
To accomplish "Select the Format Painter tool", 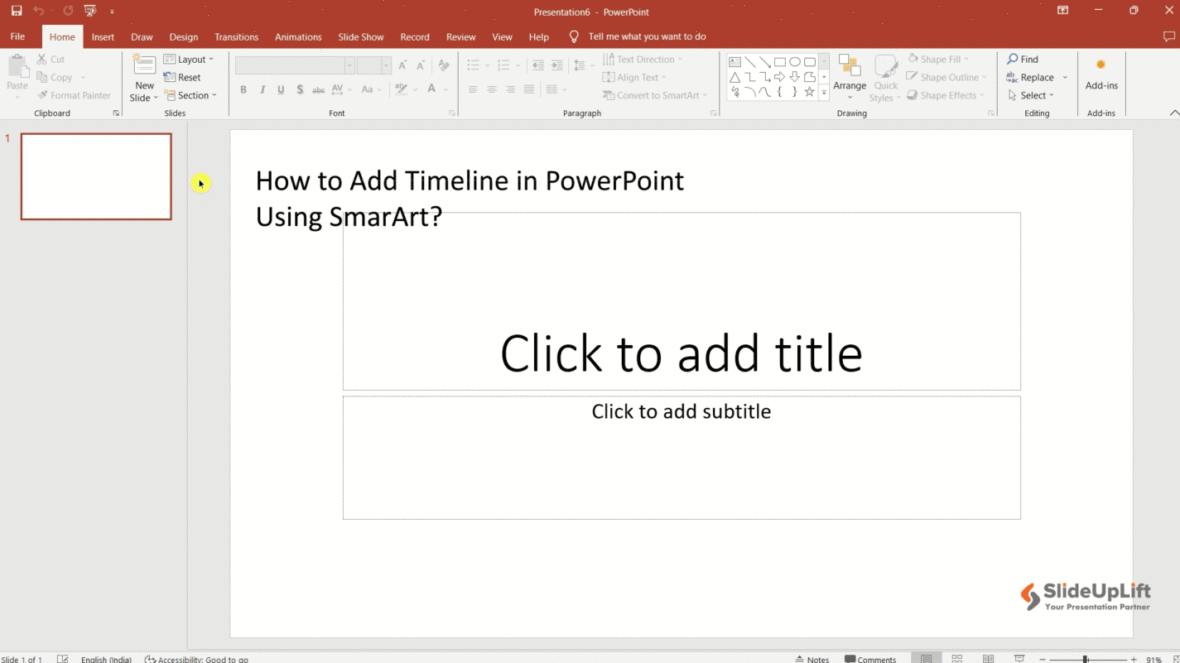I will coord(74,95).
